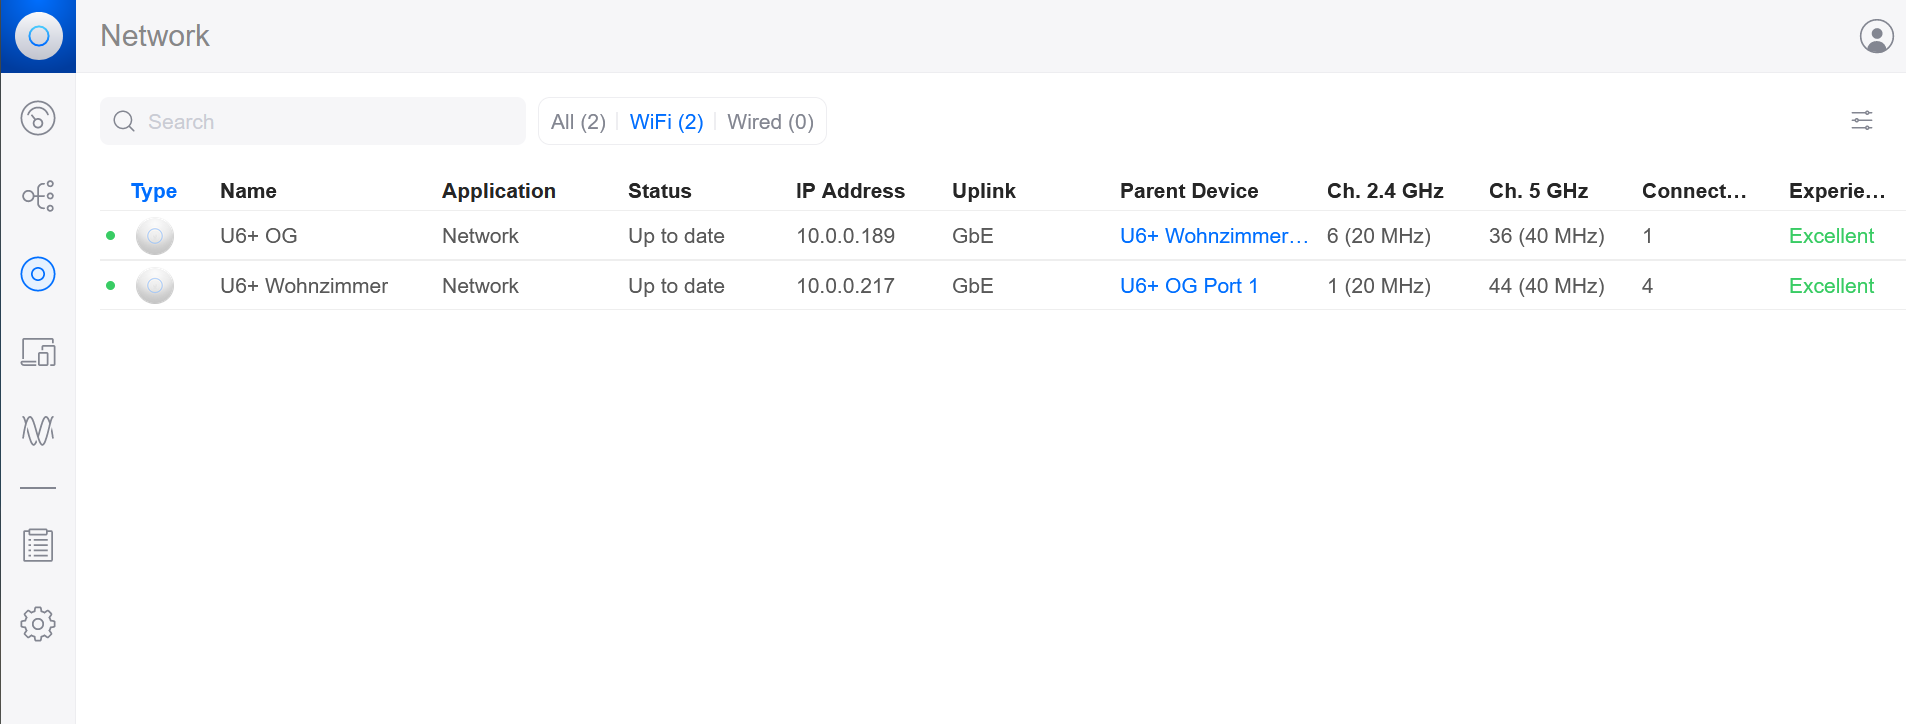
Task: Open the Settings gear icon
Action: [x=38, y=624]
